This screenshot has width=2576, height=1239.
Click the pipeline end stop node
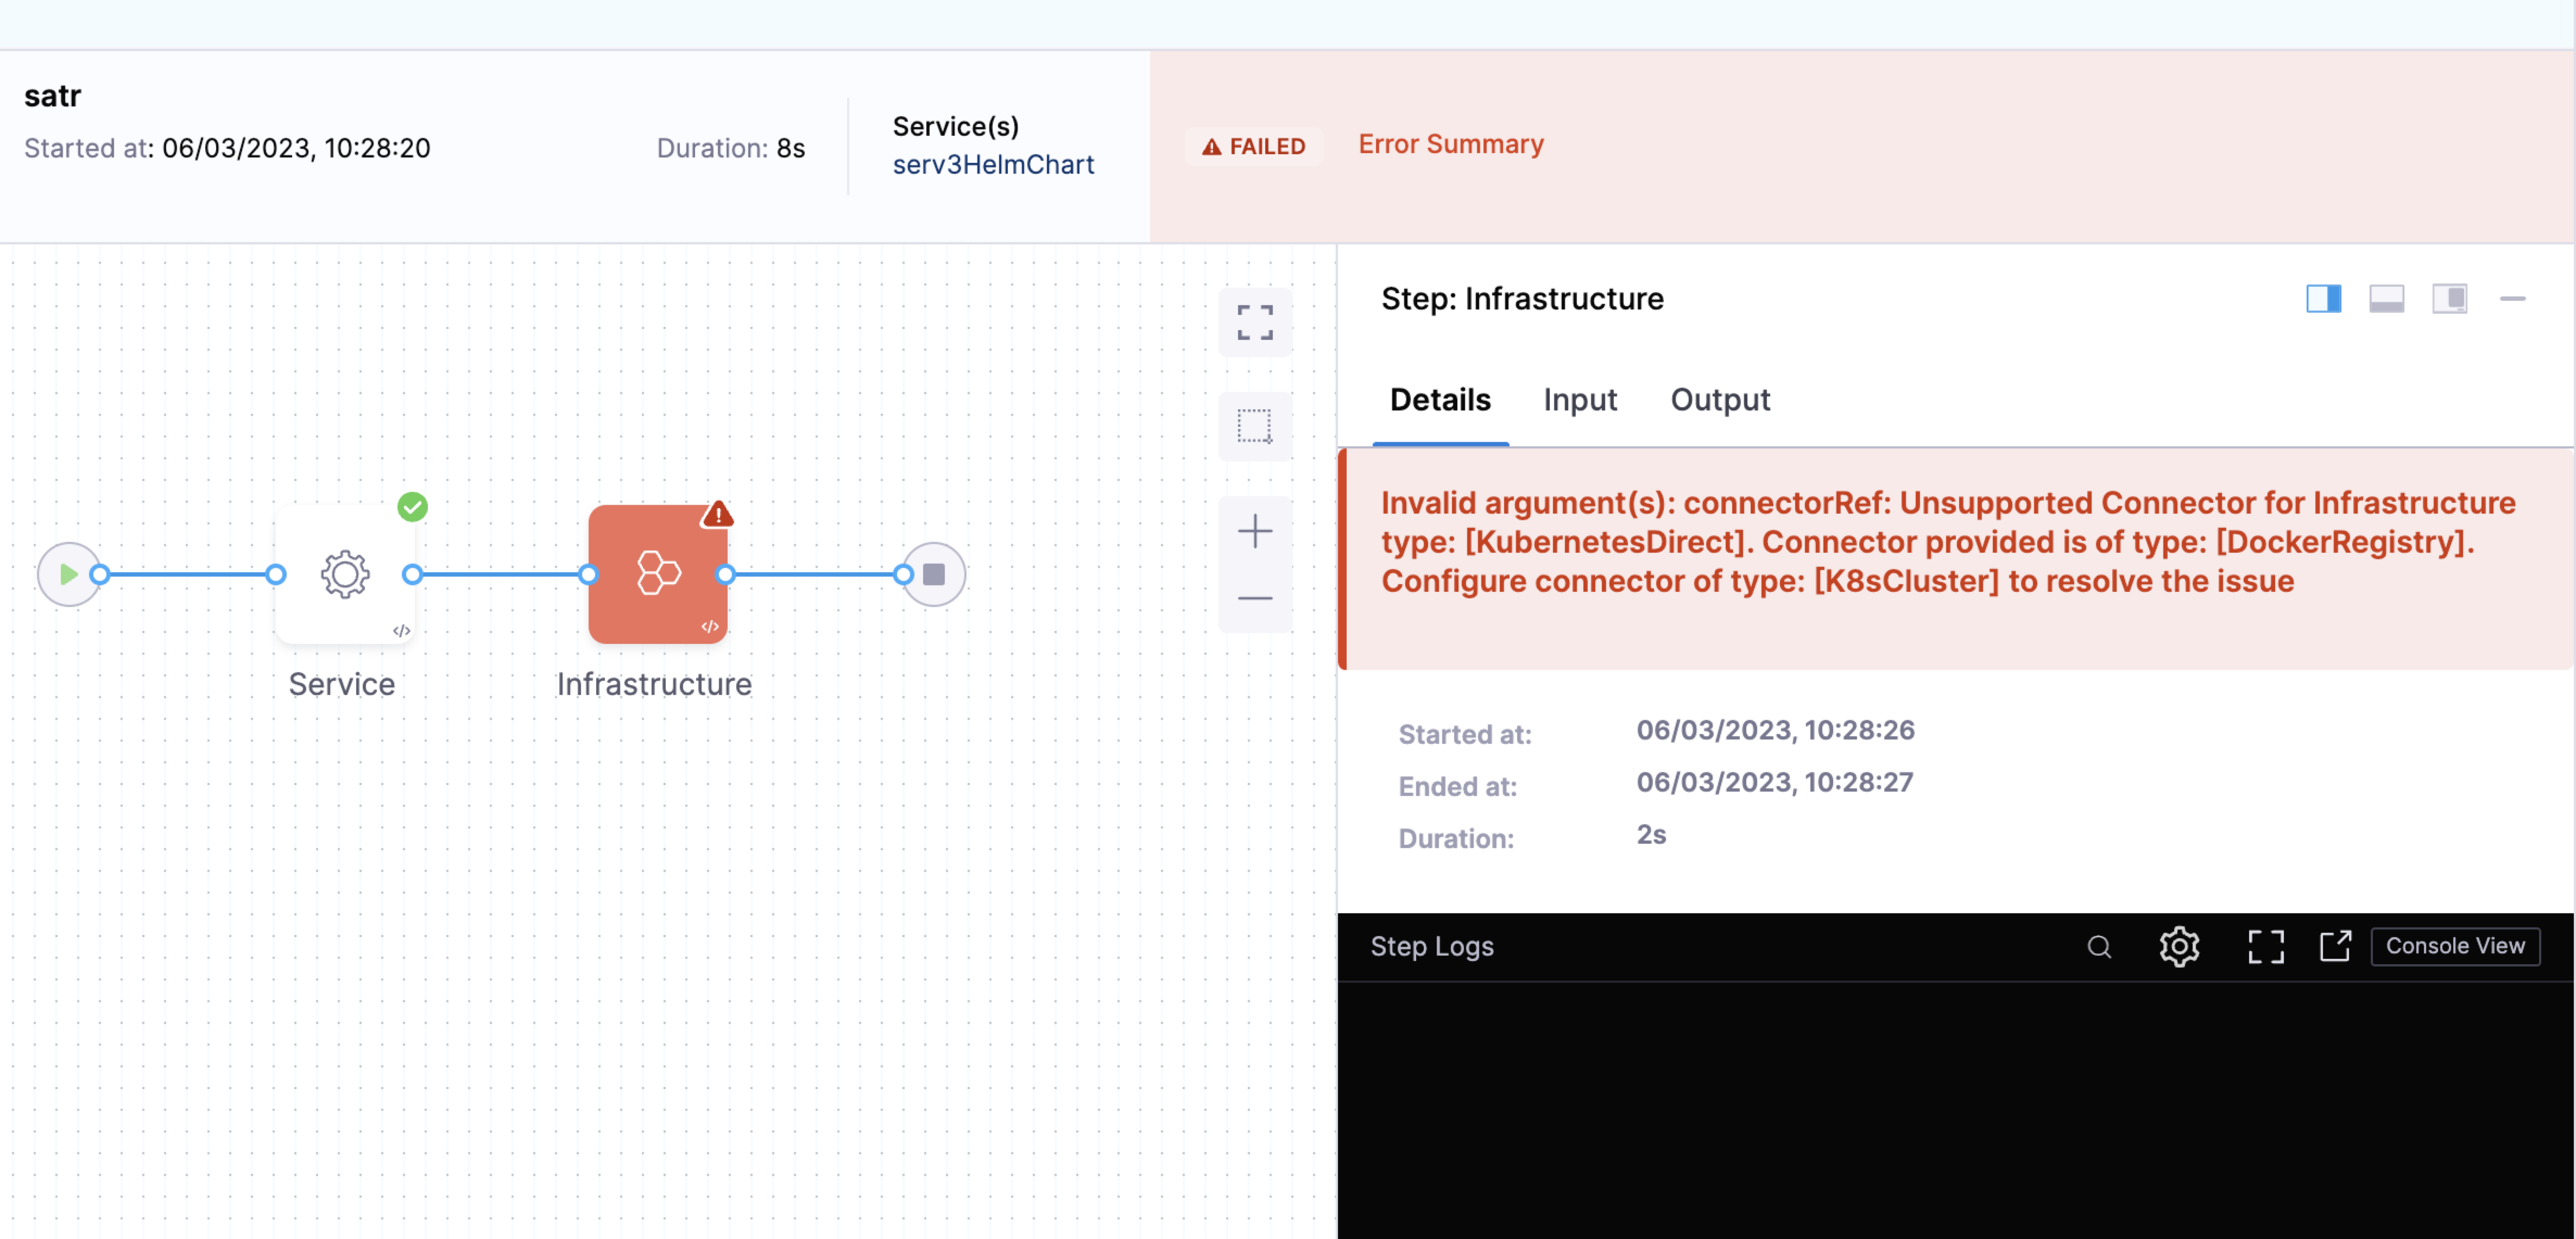point(933,574)
